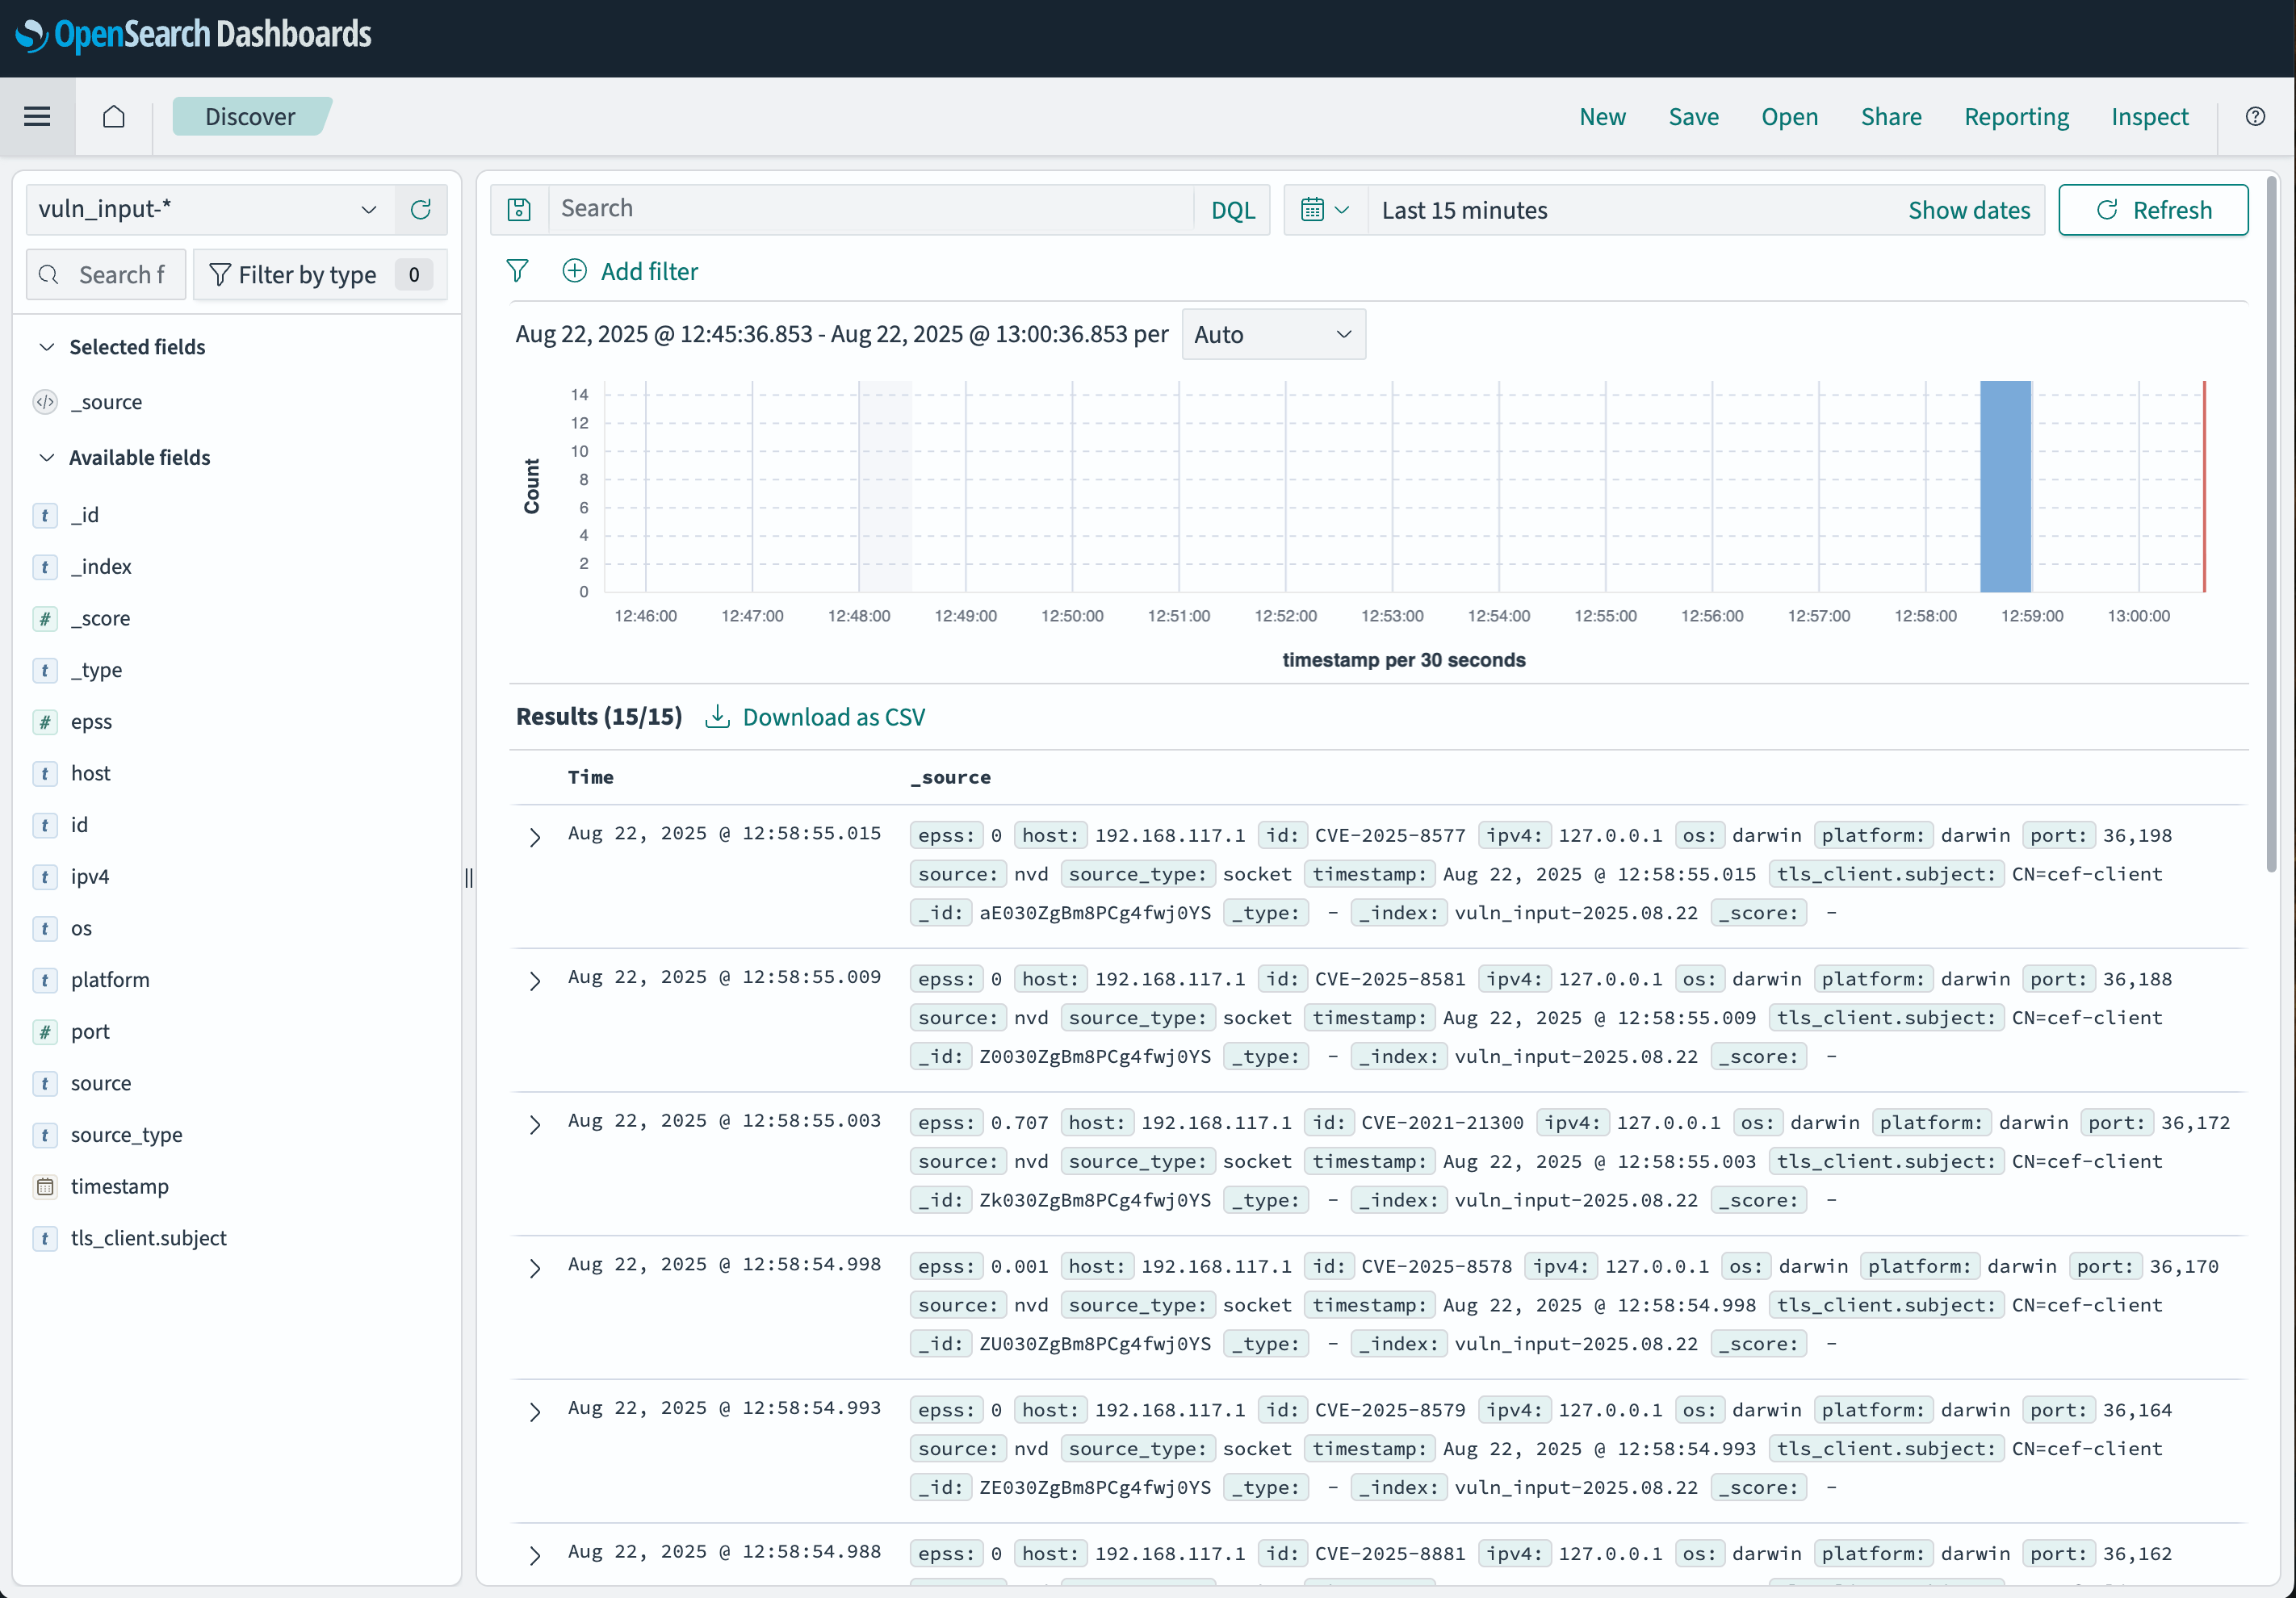The width and height of the screenshot is (2296, 1598).
Task: Refresh the index pattern list icon
Action: (x=421, y=210)
